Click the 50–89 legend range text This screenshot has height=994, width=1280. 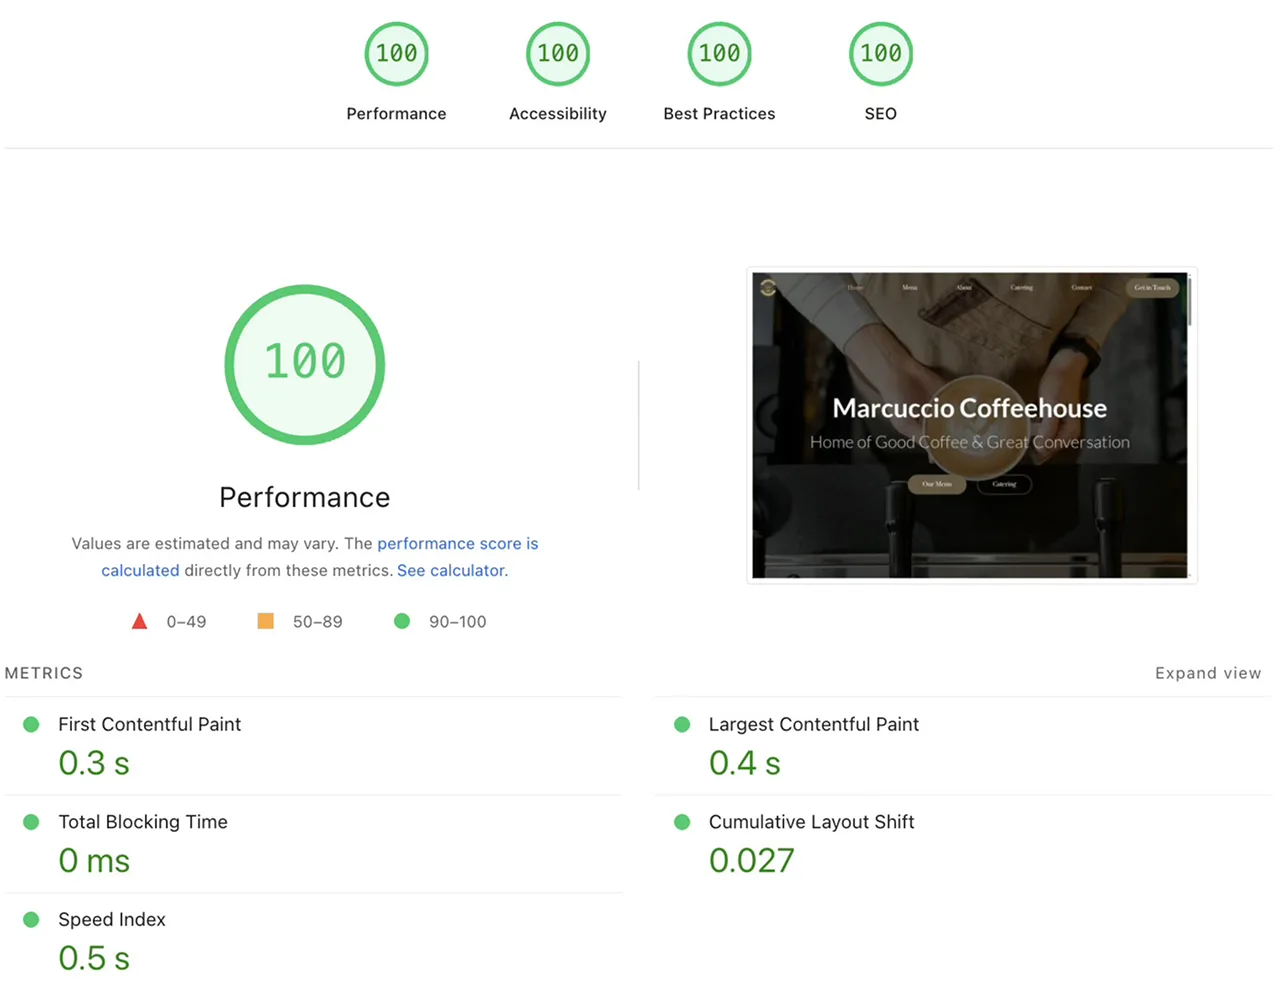tap(318, 622)
